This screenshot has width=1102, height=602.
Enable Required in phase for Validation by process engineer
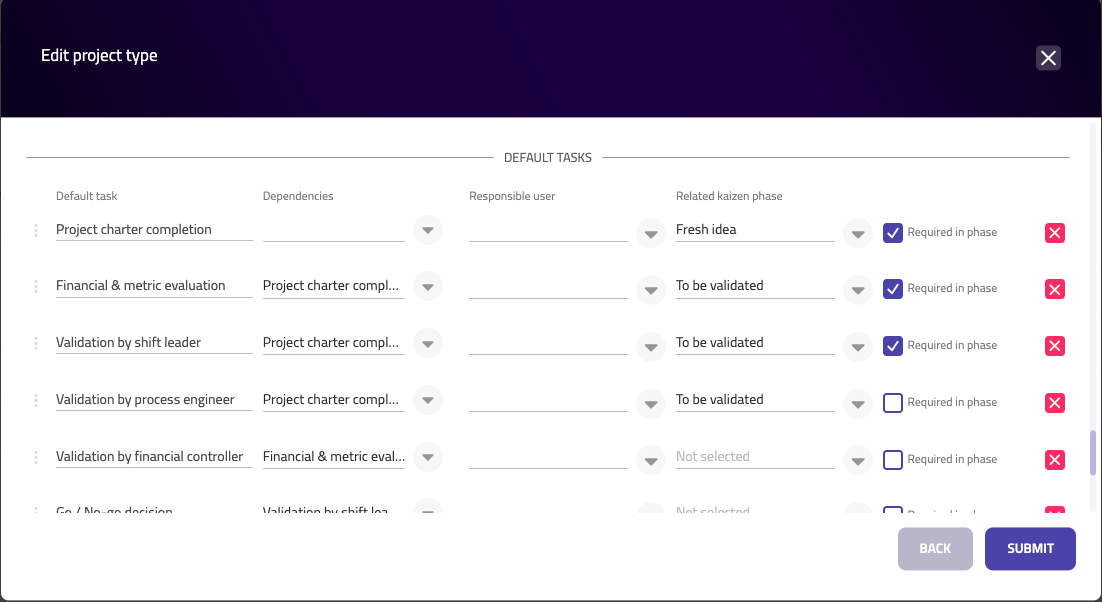[x=893, y=403]
